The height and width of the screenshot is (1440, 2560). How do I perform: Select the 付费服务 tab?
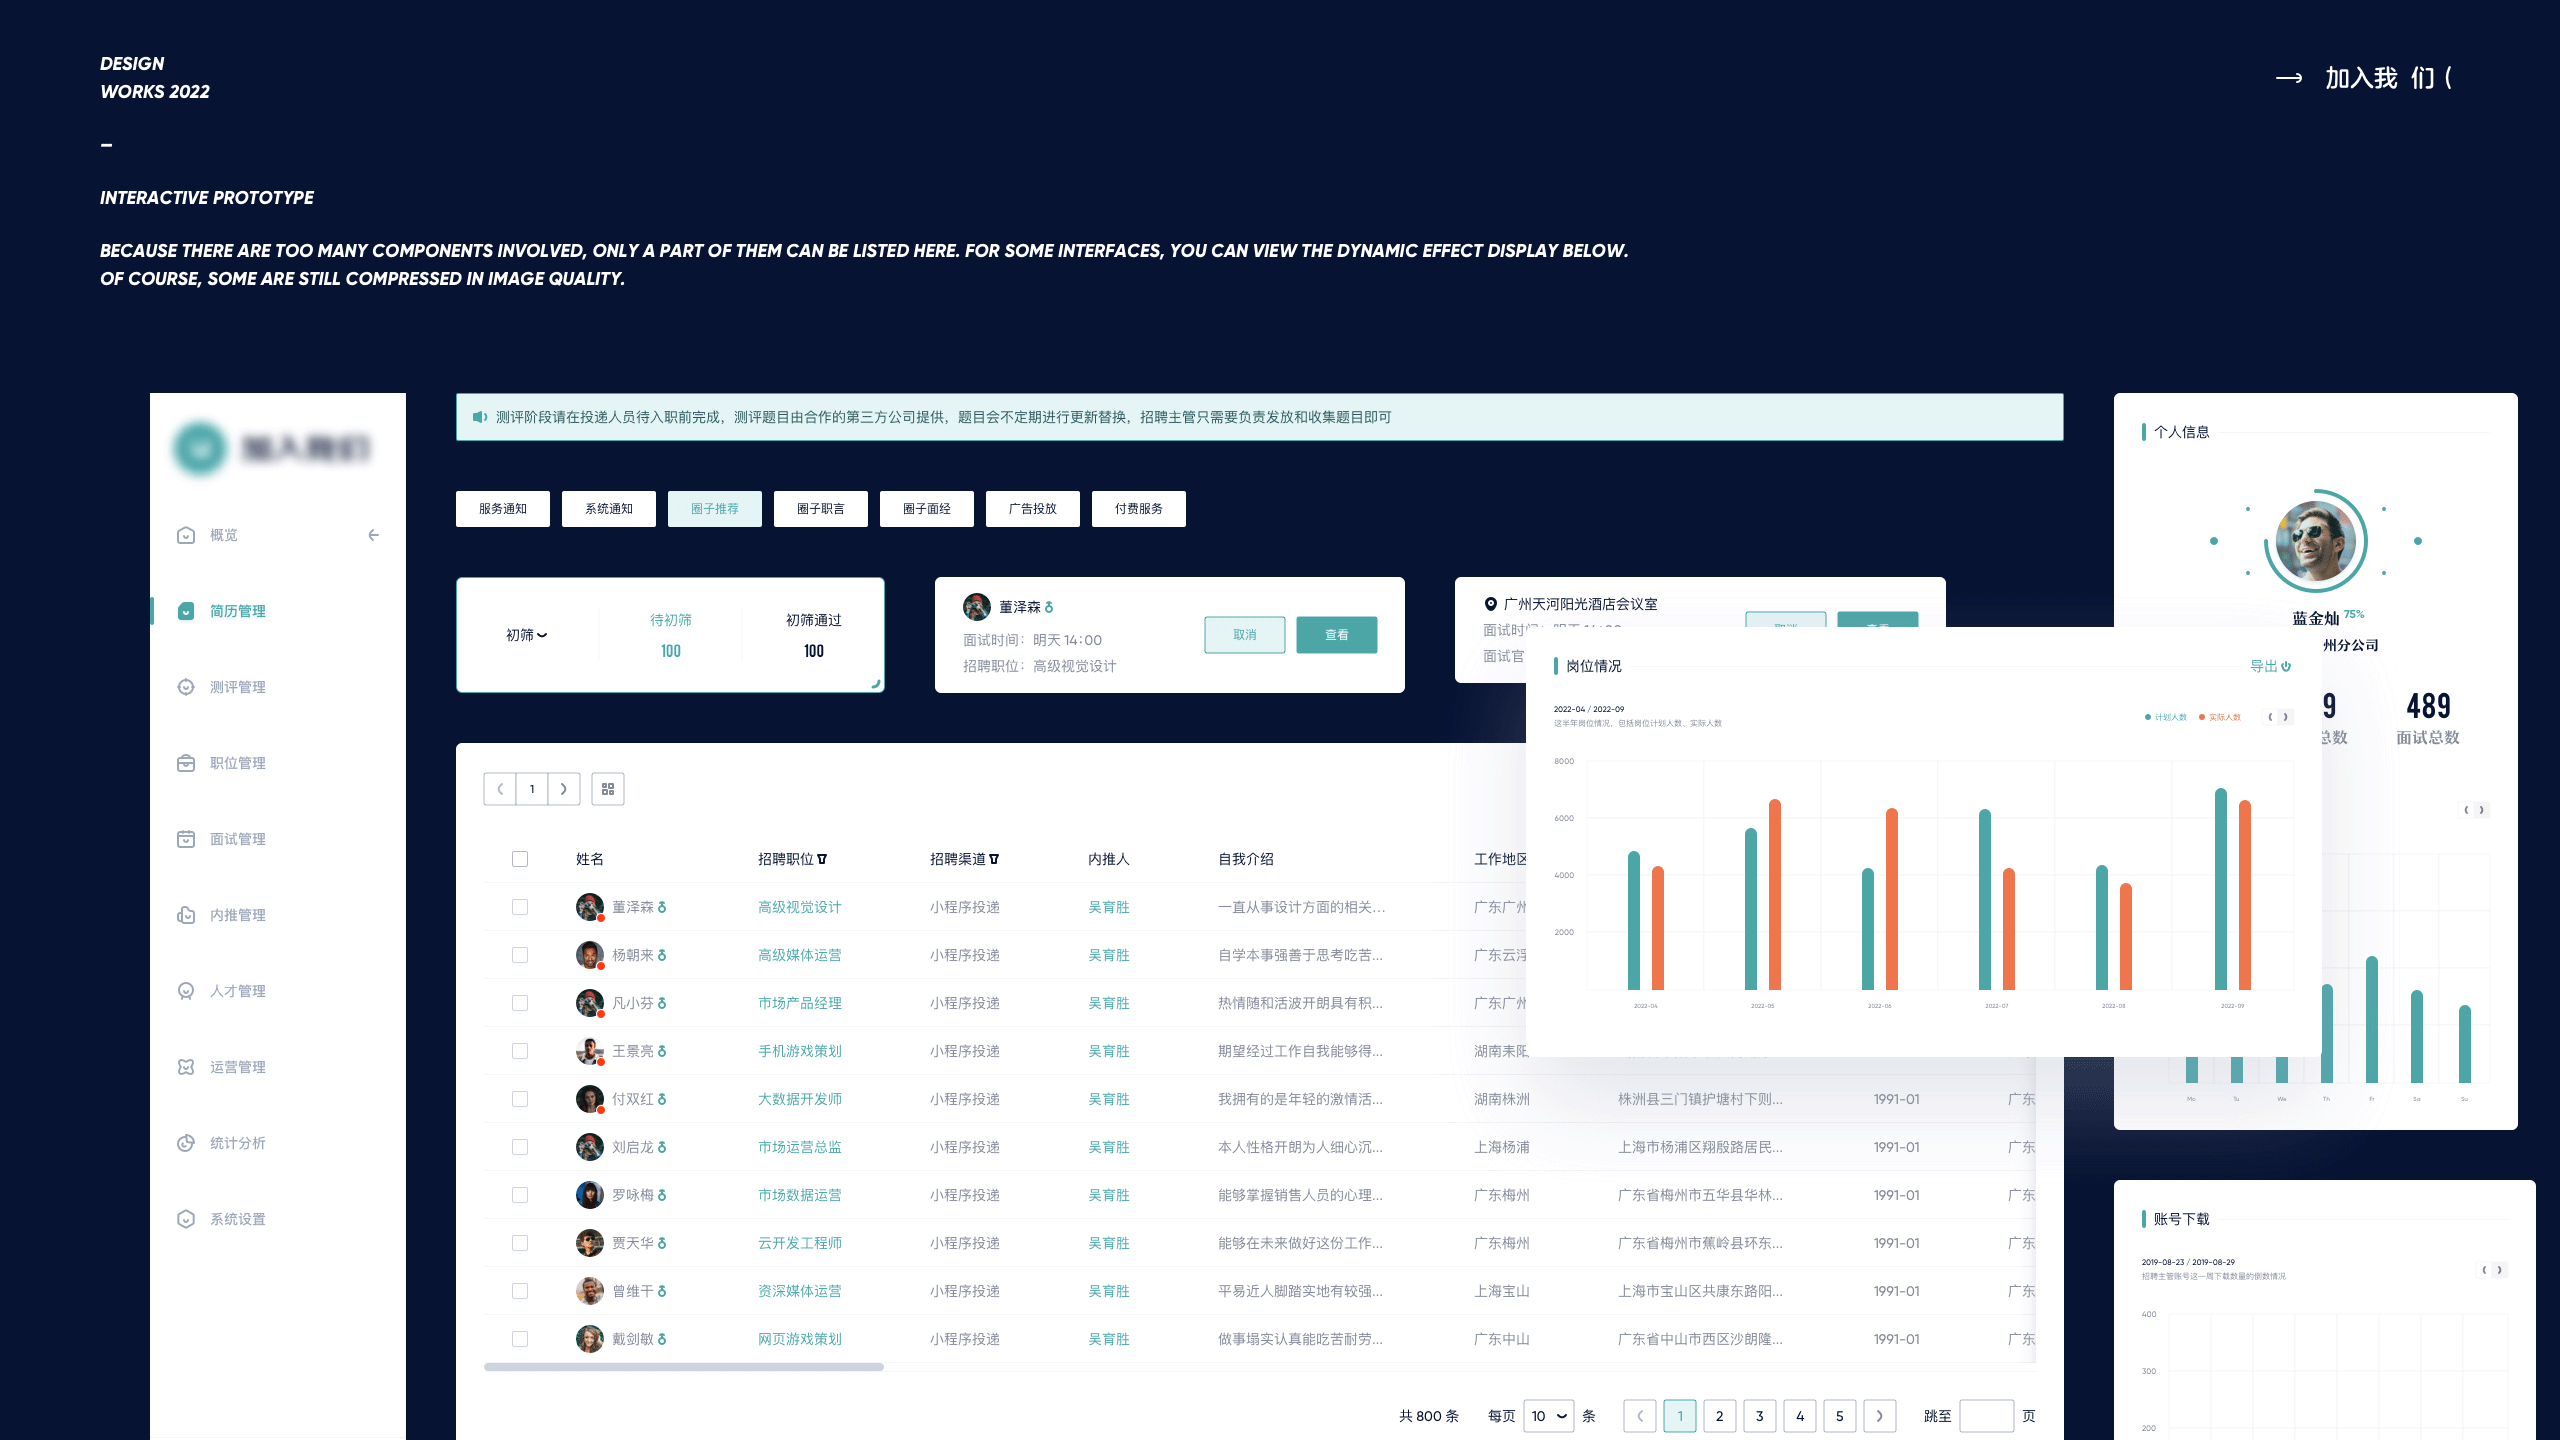click(x=1139, y=509)
